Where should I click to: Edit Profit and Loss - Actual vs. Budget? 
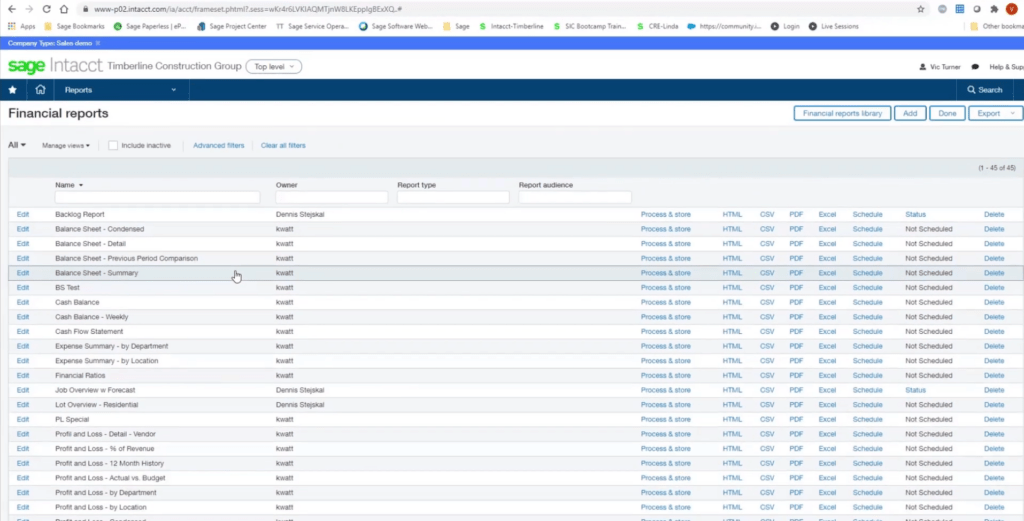[23, 478]
